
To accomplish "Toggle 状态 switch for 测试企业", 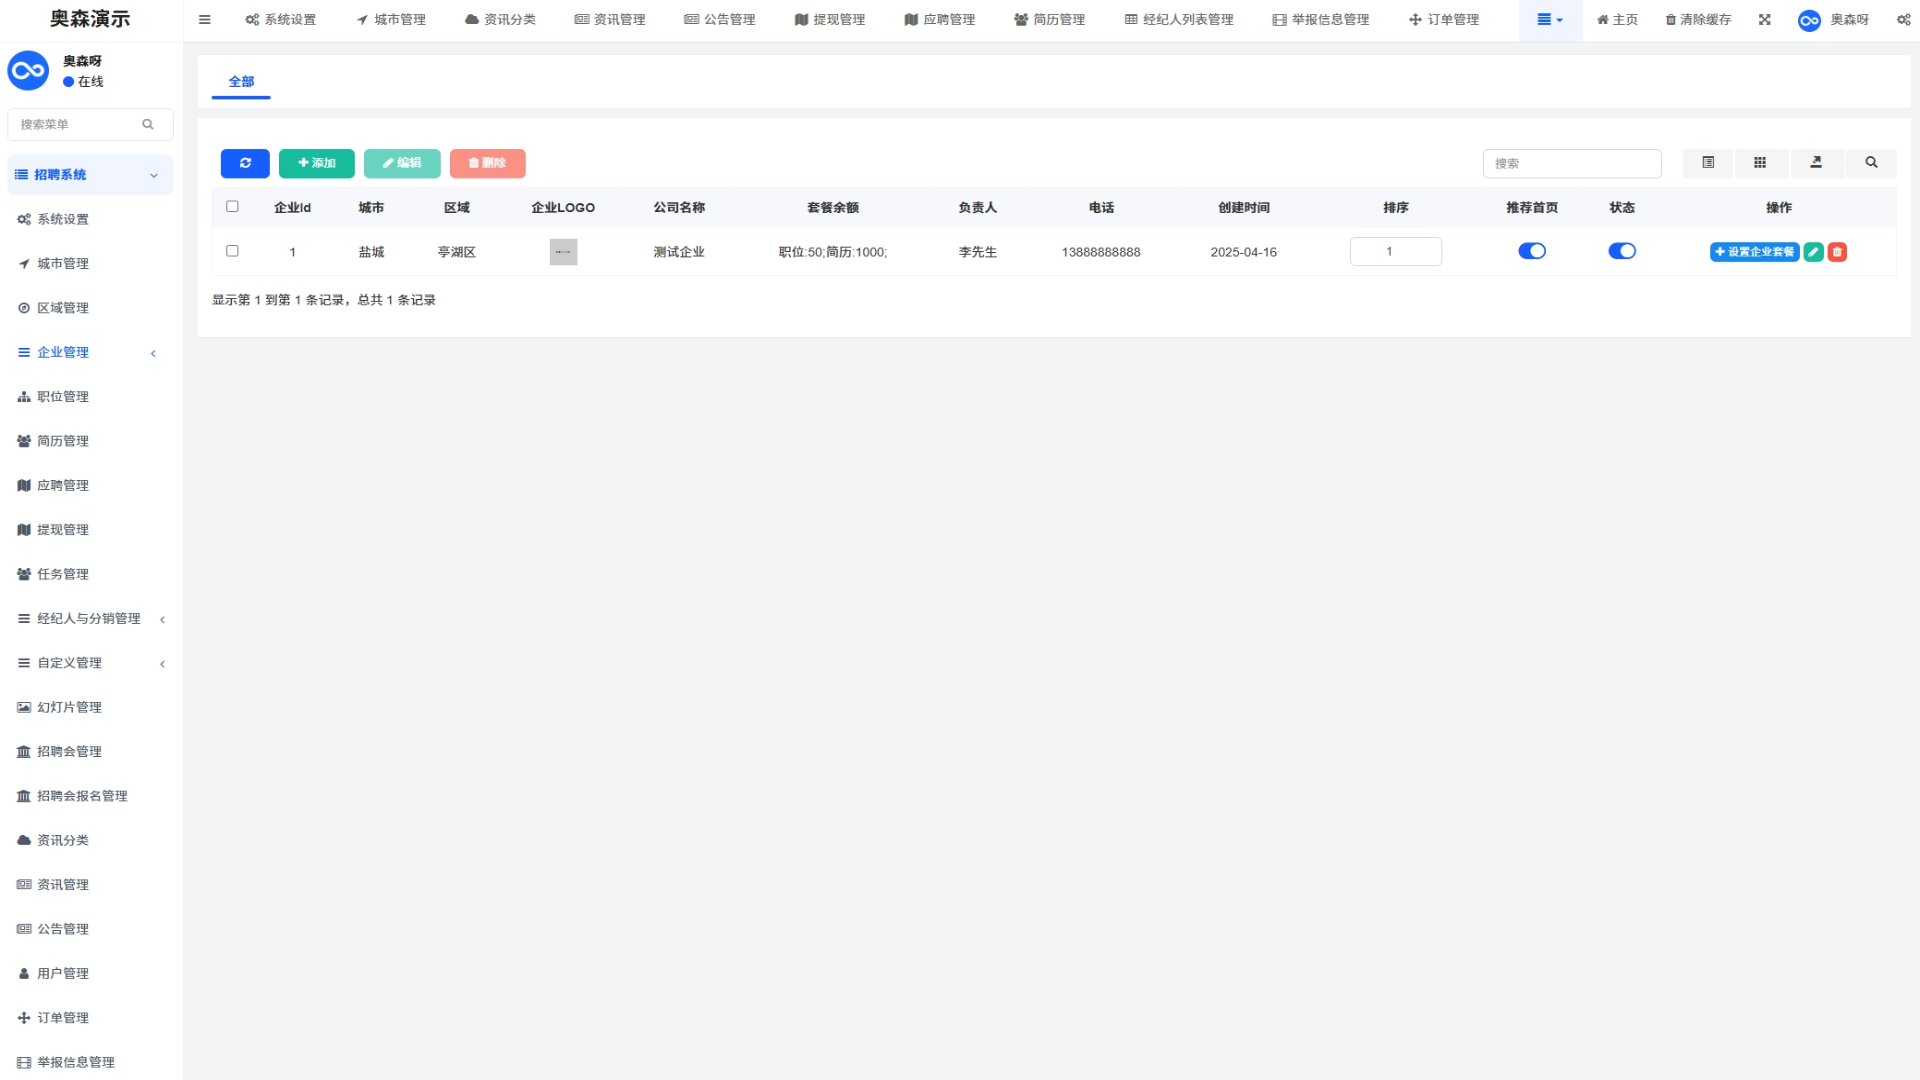I will tap(1621, 251).
